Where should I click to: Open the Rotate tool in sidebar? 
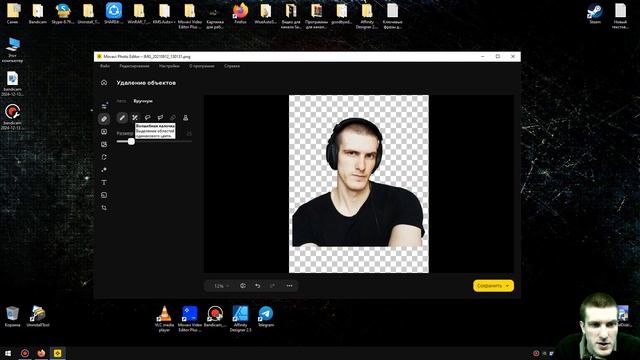click(104, 157)
